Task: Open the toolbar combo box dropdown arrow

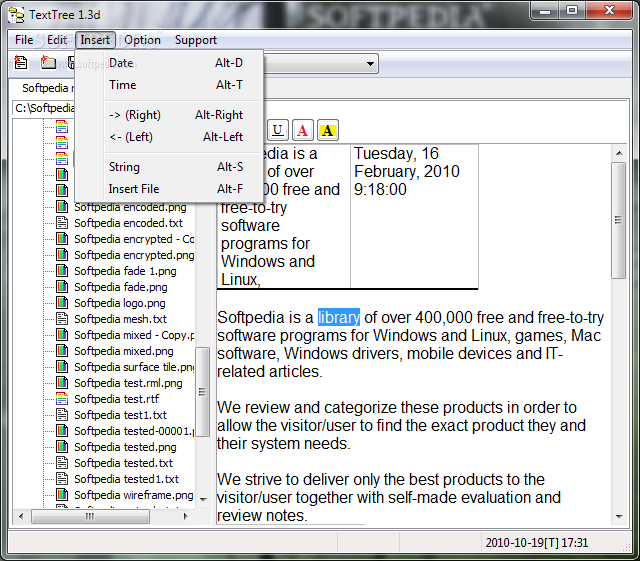Action: (370, 64)
